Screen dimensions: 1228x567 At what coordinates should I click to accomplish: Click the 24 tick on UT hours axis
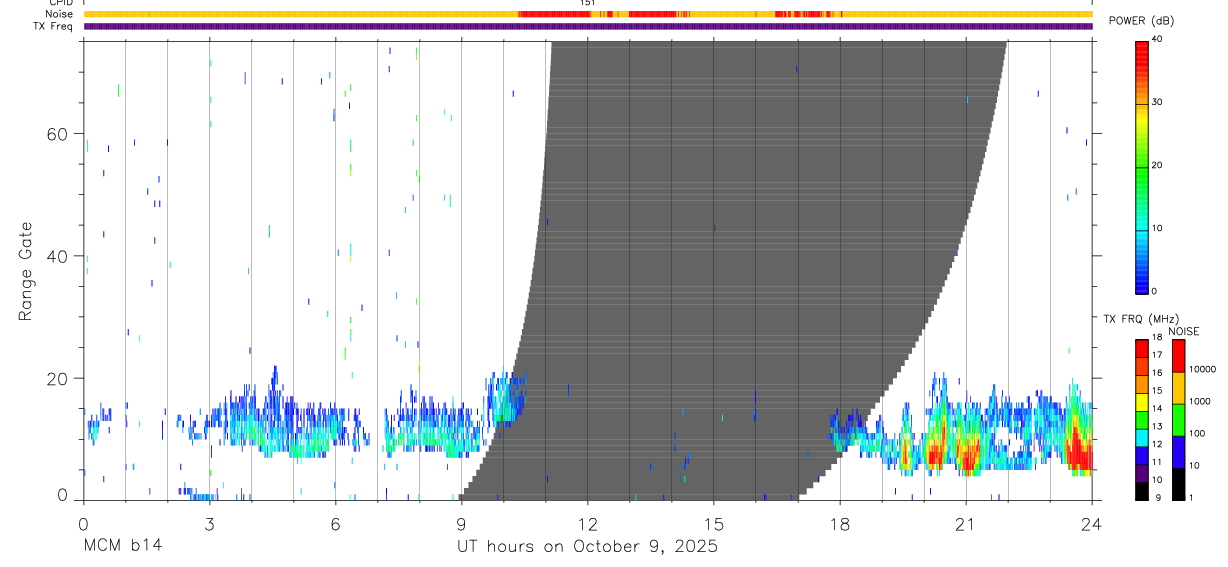[x=1092, y=523]
